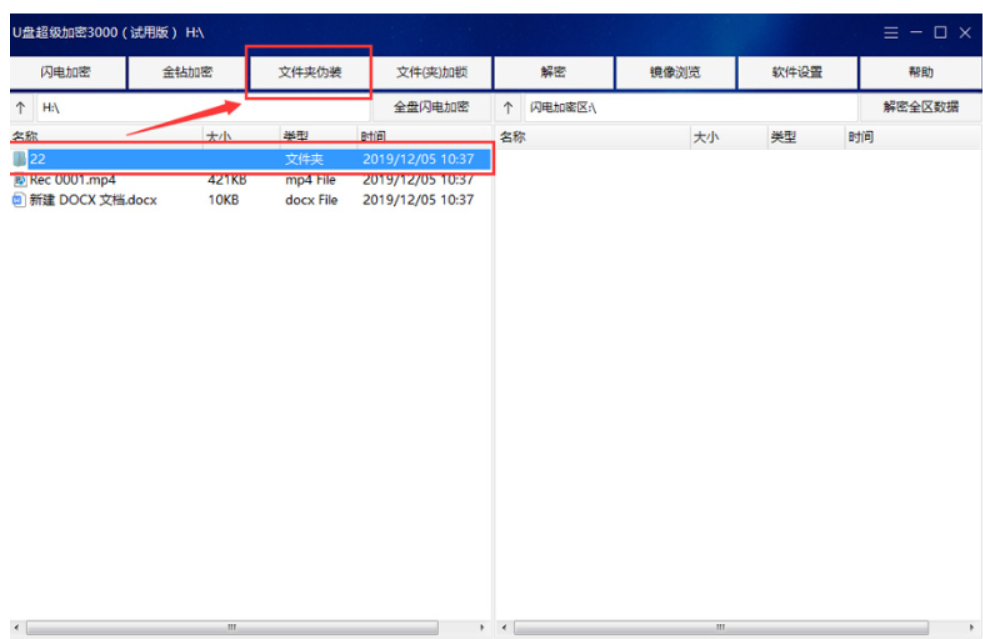
Task: Select the 新建 DOCX 文档.docx file icon
Action: click(x=19, y=200)
